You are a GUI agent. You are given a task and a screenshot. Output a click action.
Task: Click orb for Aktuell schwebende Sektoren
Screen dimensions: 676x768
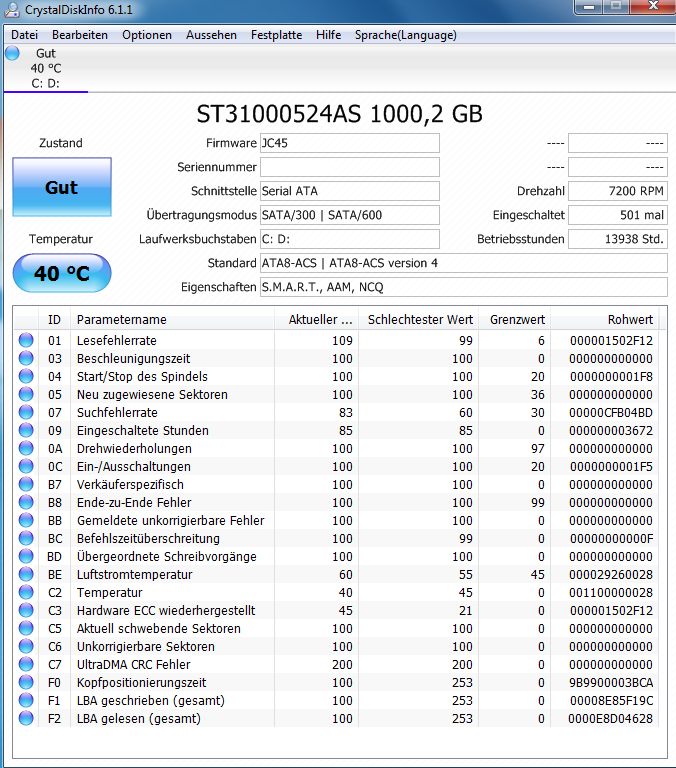pyautogui.click(x=26, y=628)
